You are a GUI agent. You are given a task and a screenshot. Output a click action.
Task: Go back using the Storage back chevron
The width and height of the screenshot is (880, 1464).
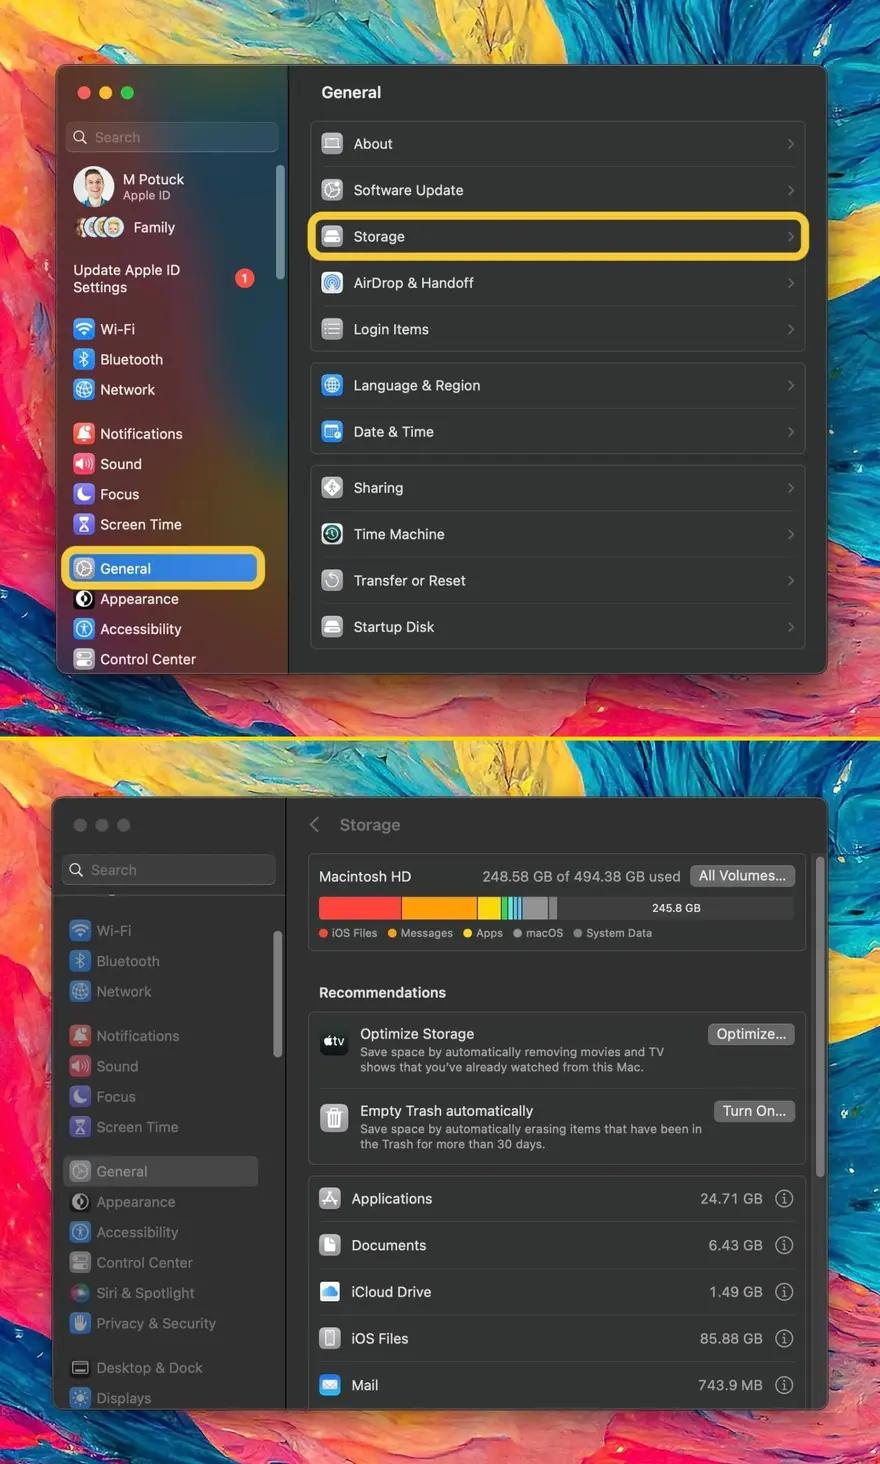(315, 825)
